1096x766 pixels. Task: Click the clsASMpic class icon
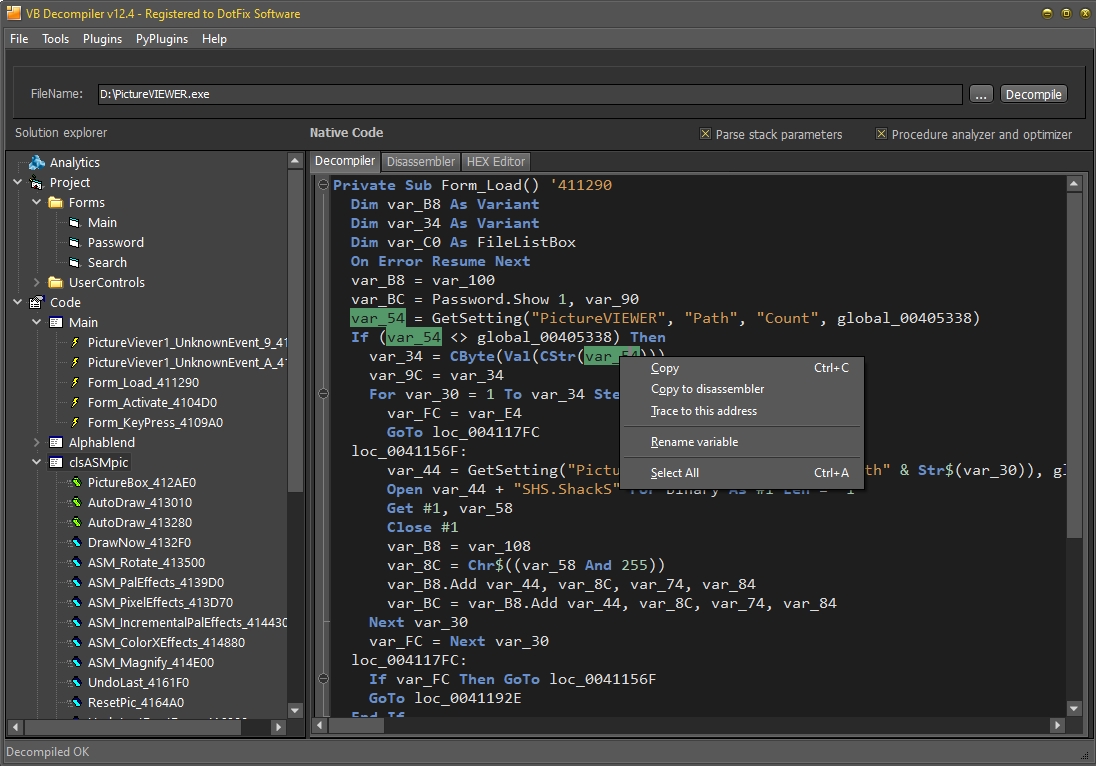[x=56, y=463]
